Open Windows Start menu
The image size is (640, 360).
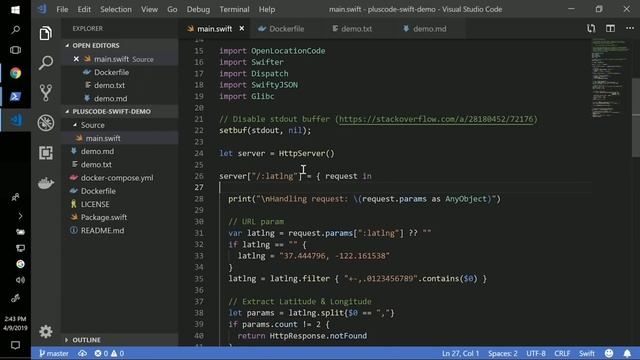[x=16, y=9]
